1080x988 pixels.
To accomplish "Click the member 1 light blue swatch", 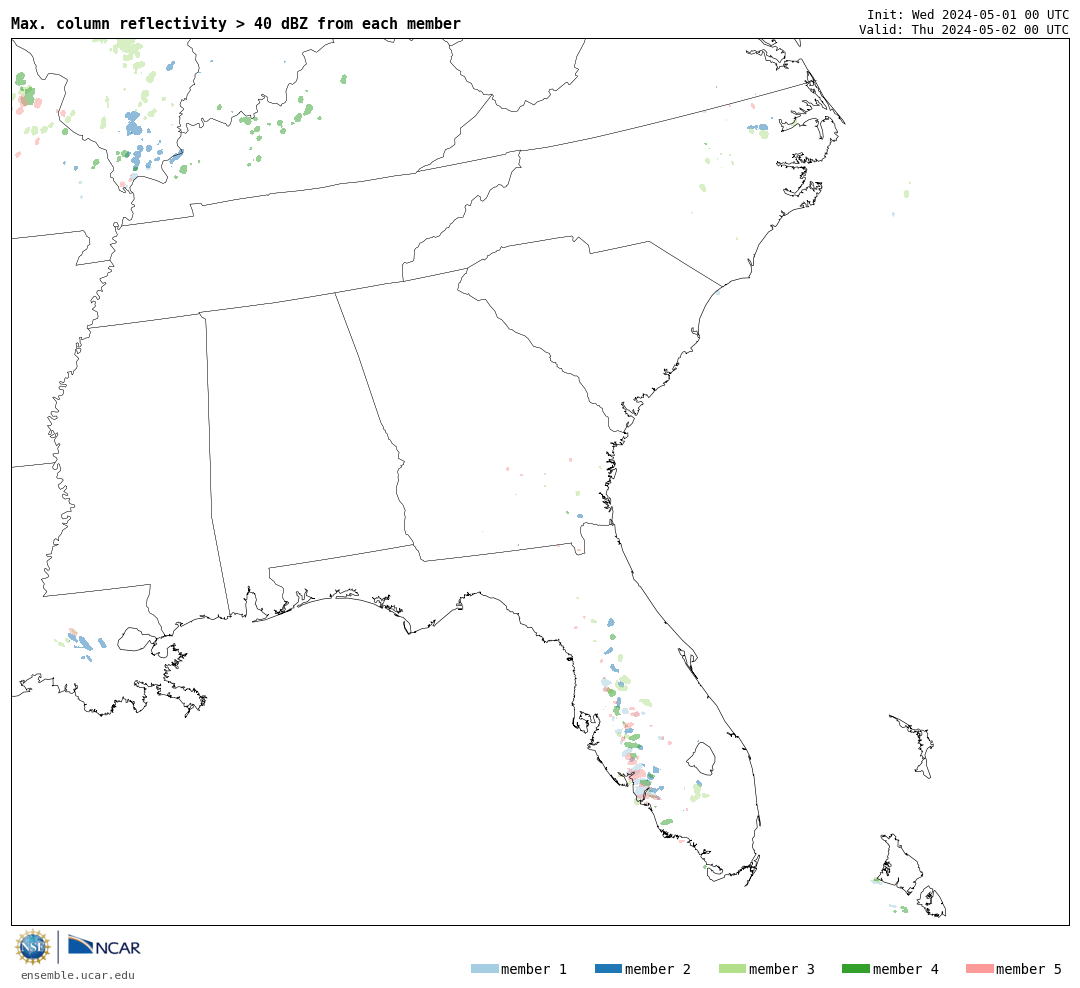I will pyautogui.click(x=485, y=969).
